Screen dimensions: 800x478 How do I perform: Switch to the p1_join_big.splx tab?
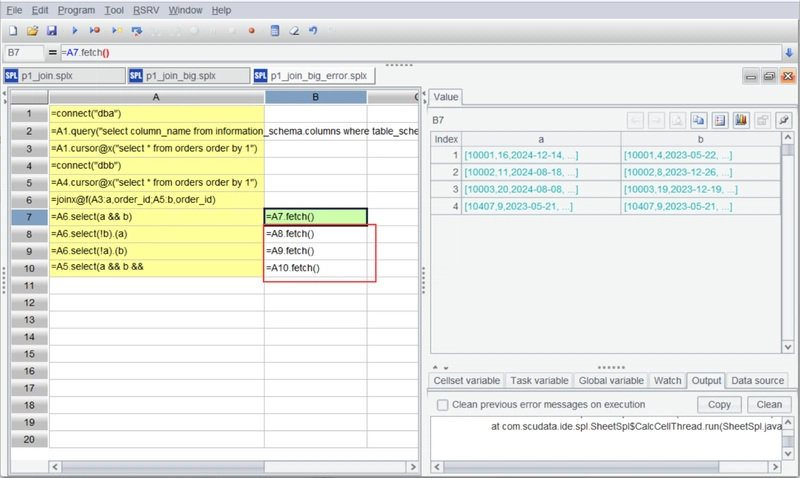point(189,76)
